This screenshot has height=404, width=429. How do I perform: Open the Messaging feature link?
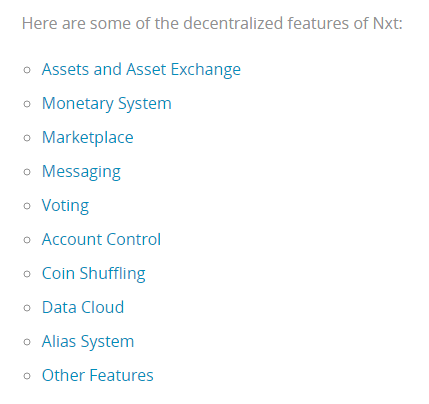coord(81,172)
